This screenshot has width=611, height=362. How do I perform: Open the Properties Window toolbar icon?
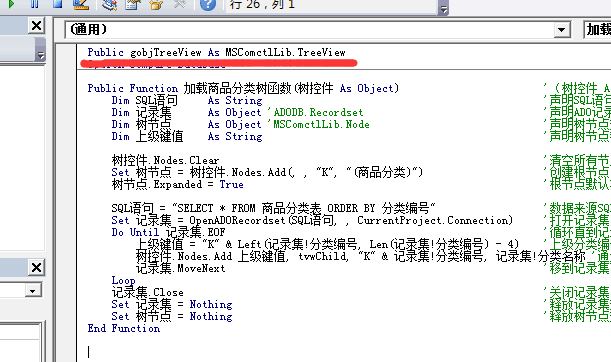(x=132, y=4)
